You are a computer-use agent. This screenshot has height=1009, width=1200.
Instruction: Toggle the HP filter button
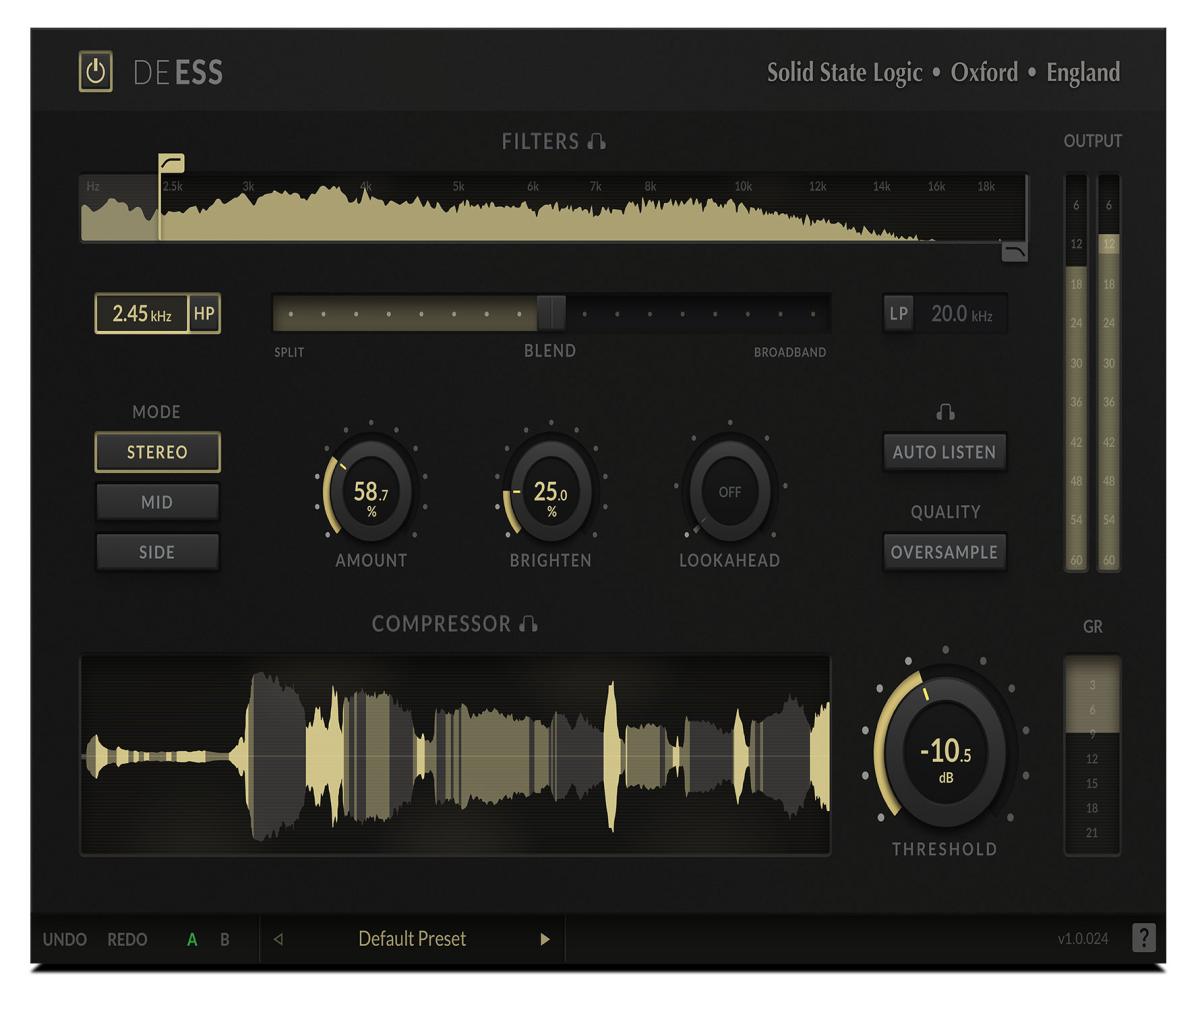(x=204, y=313)
